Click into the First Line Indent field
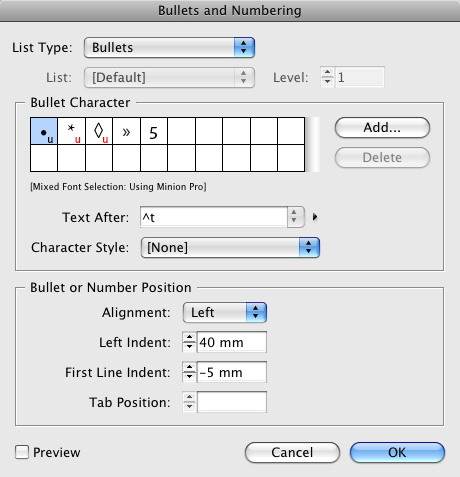Image resolution: width=460 pixels, height=477 pixels. coord(232,372)
